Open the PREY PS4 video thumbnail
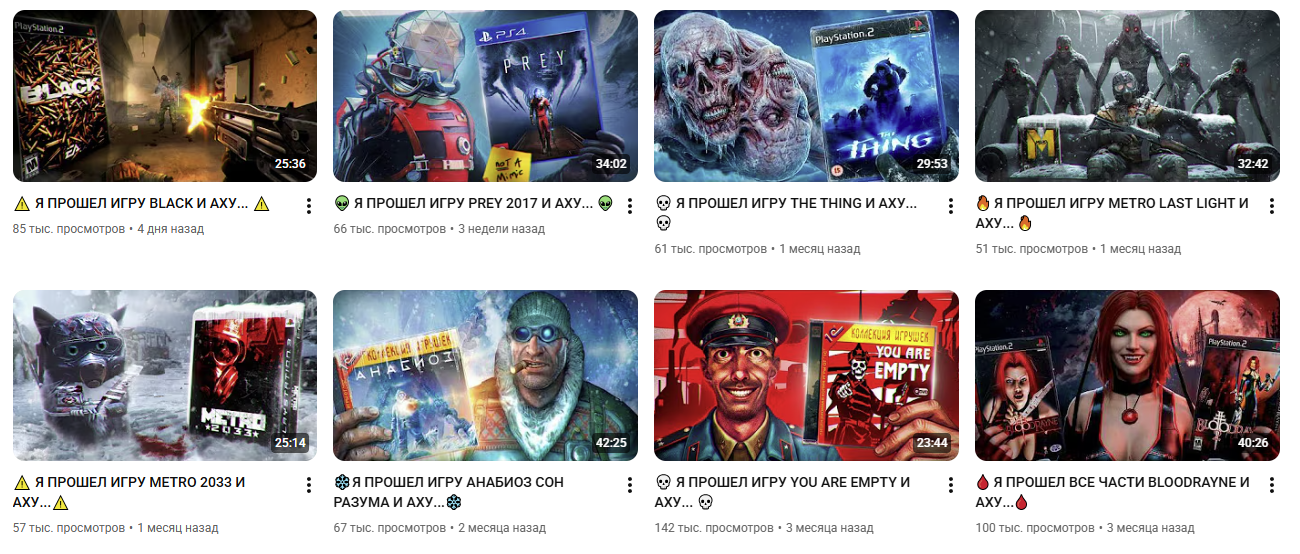This screenshot has height=554, width=1300. pyautogui.click(x=486, y=96)
